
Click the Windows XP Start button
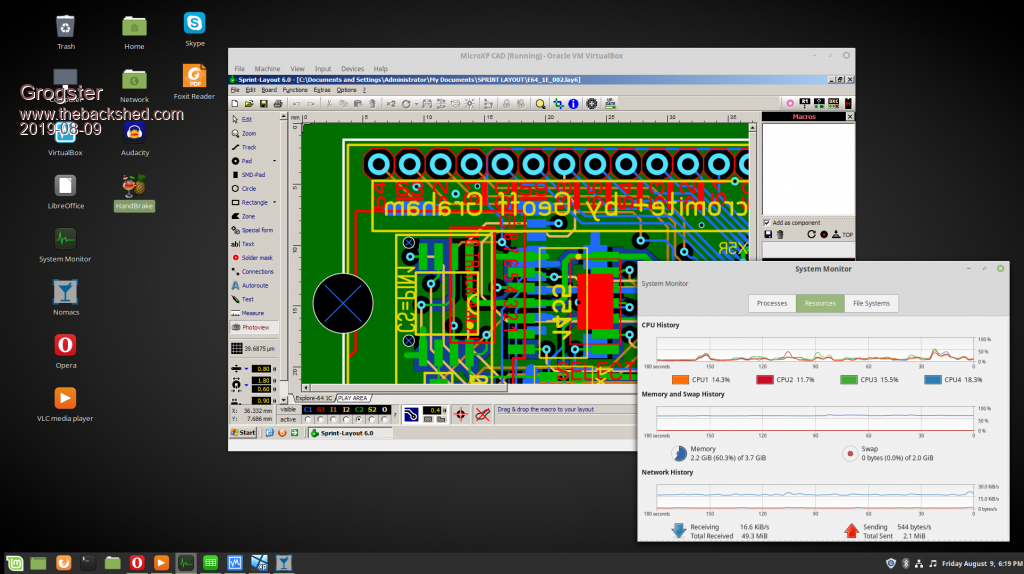[244, 433]
